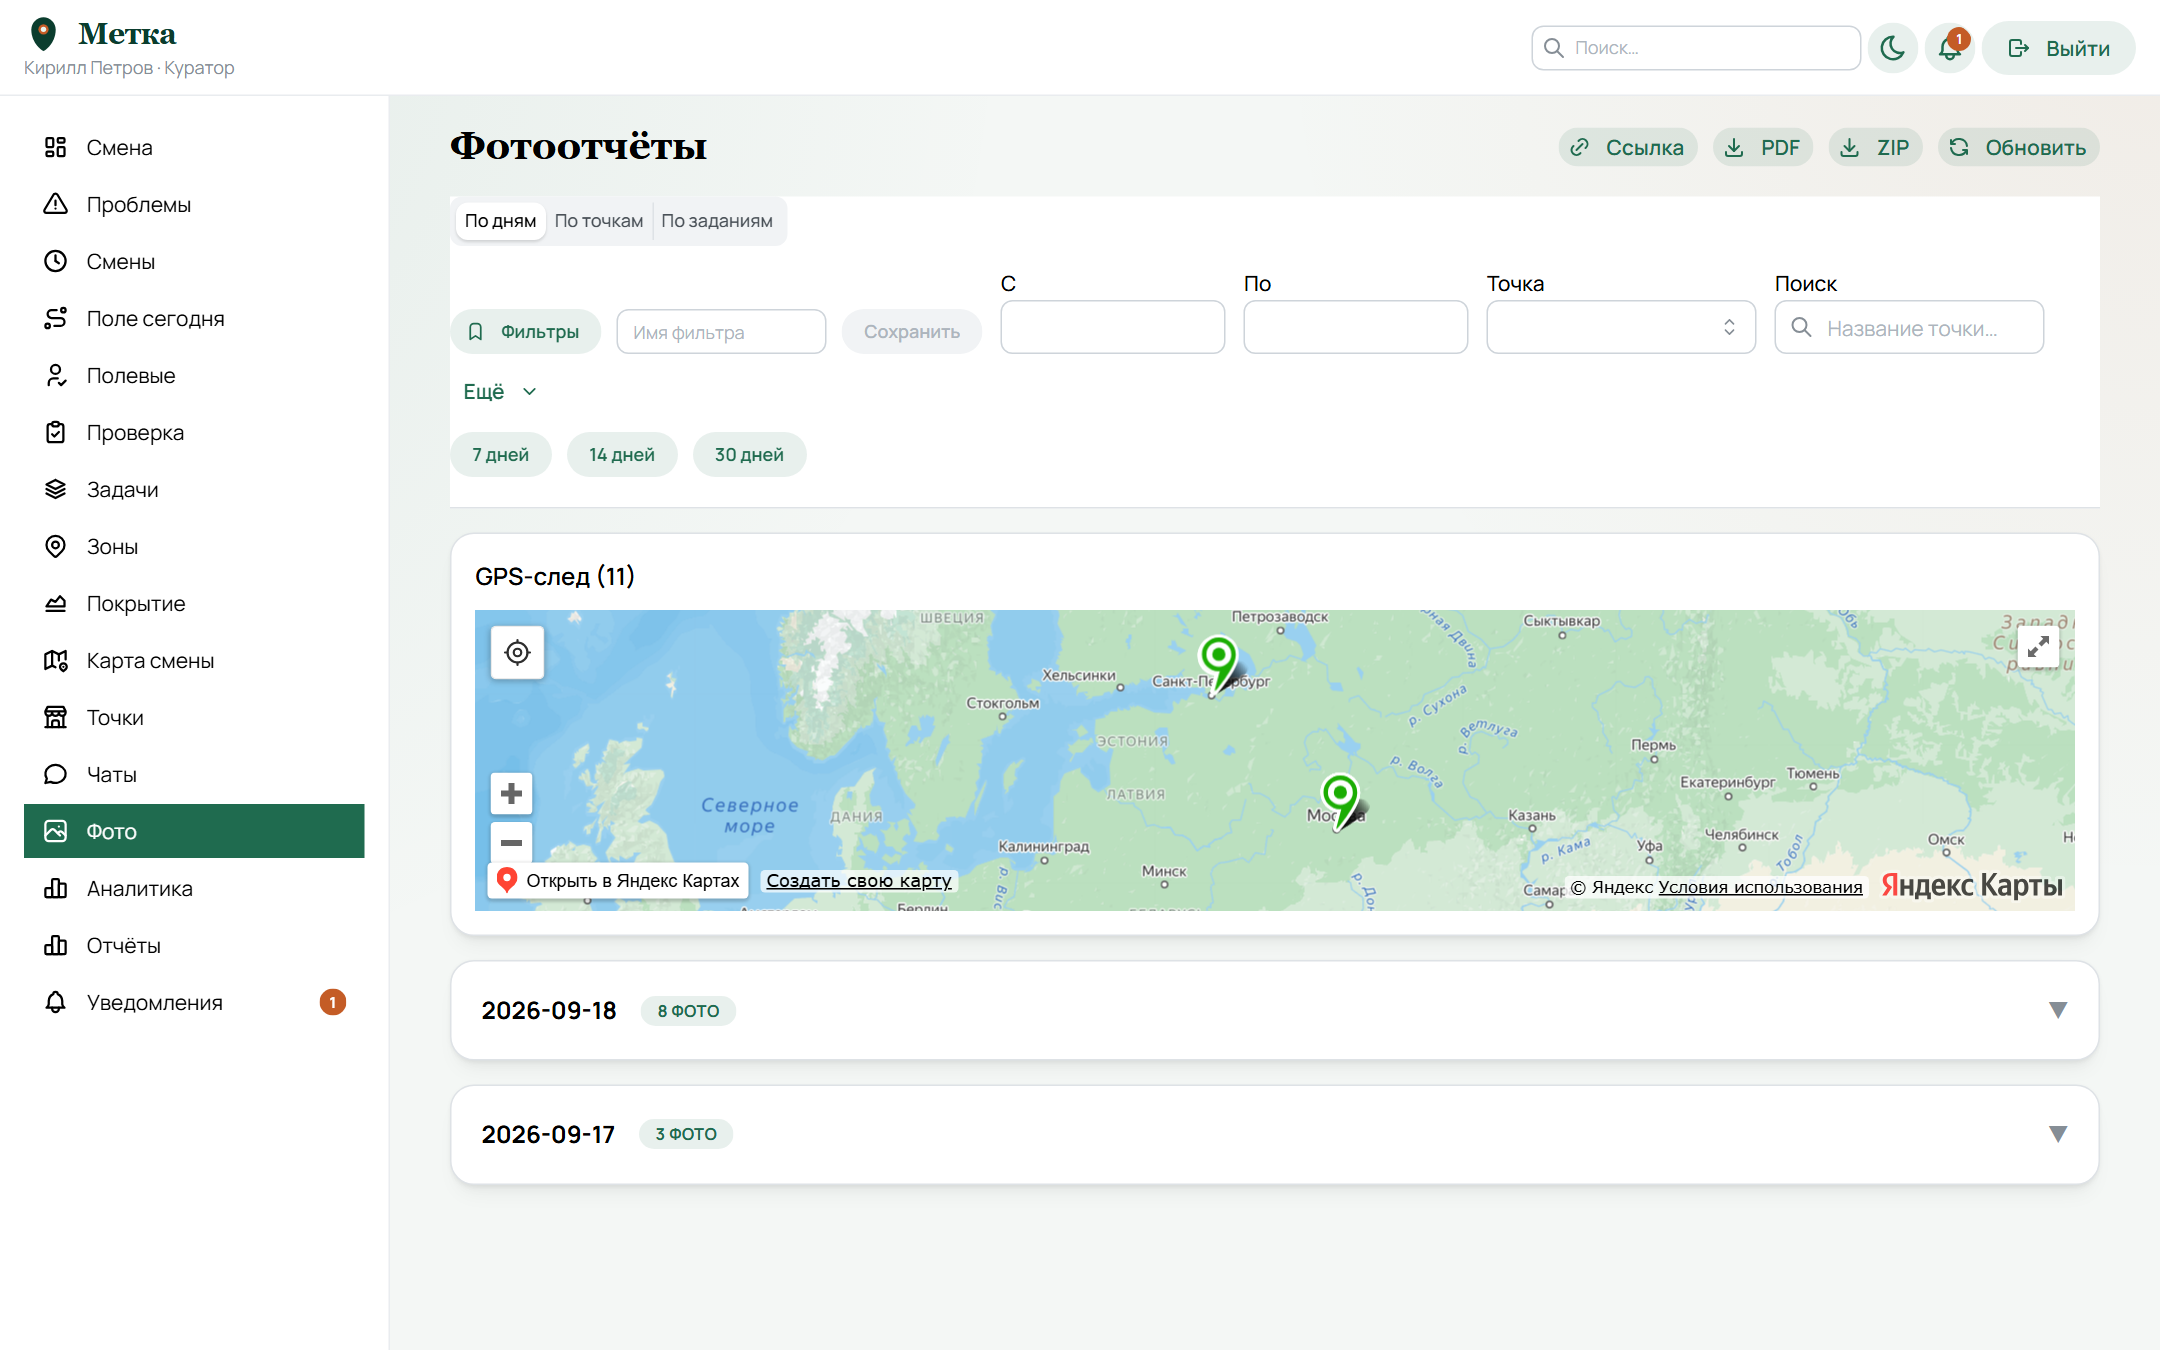The width and height of the screenshot is (2160, 1350).
Task: Go to Точки section
Action: (194, 717)
